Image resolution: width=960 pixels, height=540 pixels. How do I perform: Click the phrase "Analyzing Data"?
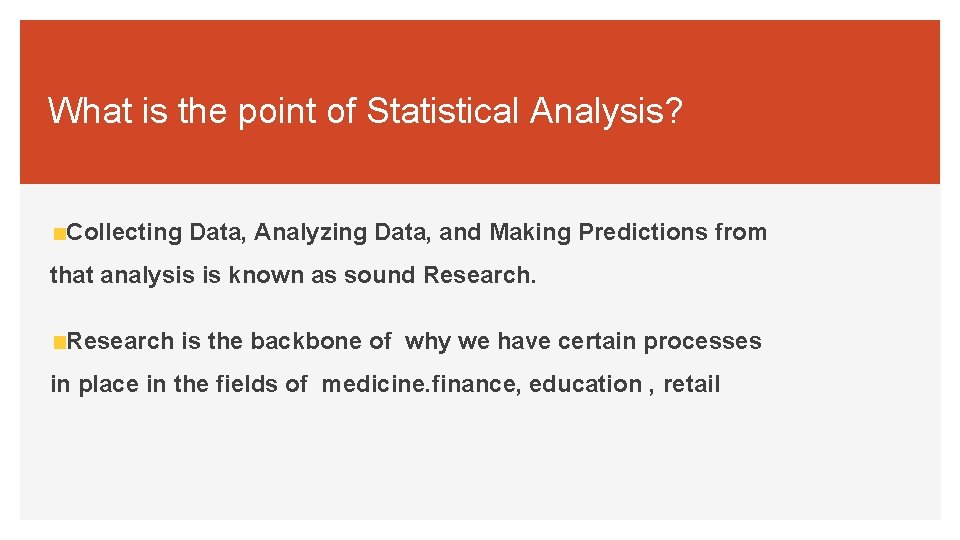point(340,233)
